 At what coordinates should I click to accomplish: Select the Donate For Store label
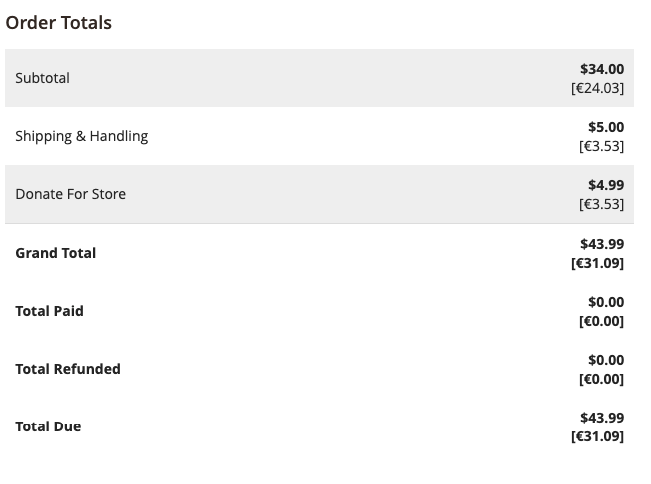click(x=71, y=194)
